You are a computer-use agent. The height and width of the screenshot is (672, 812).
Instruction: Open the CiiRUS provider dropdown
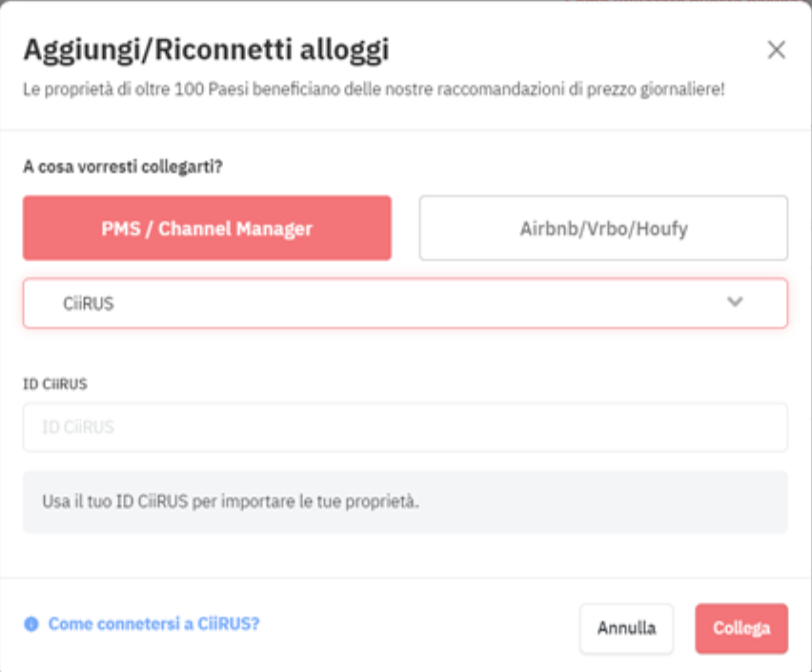(405, 303)
